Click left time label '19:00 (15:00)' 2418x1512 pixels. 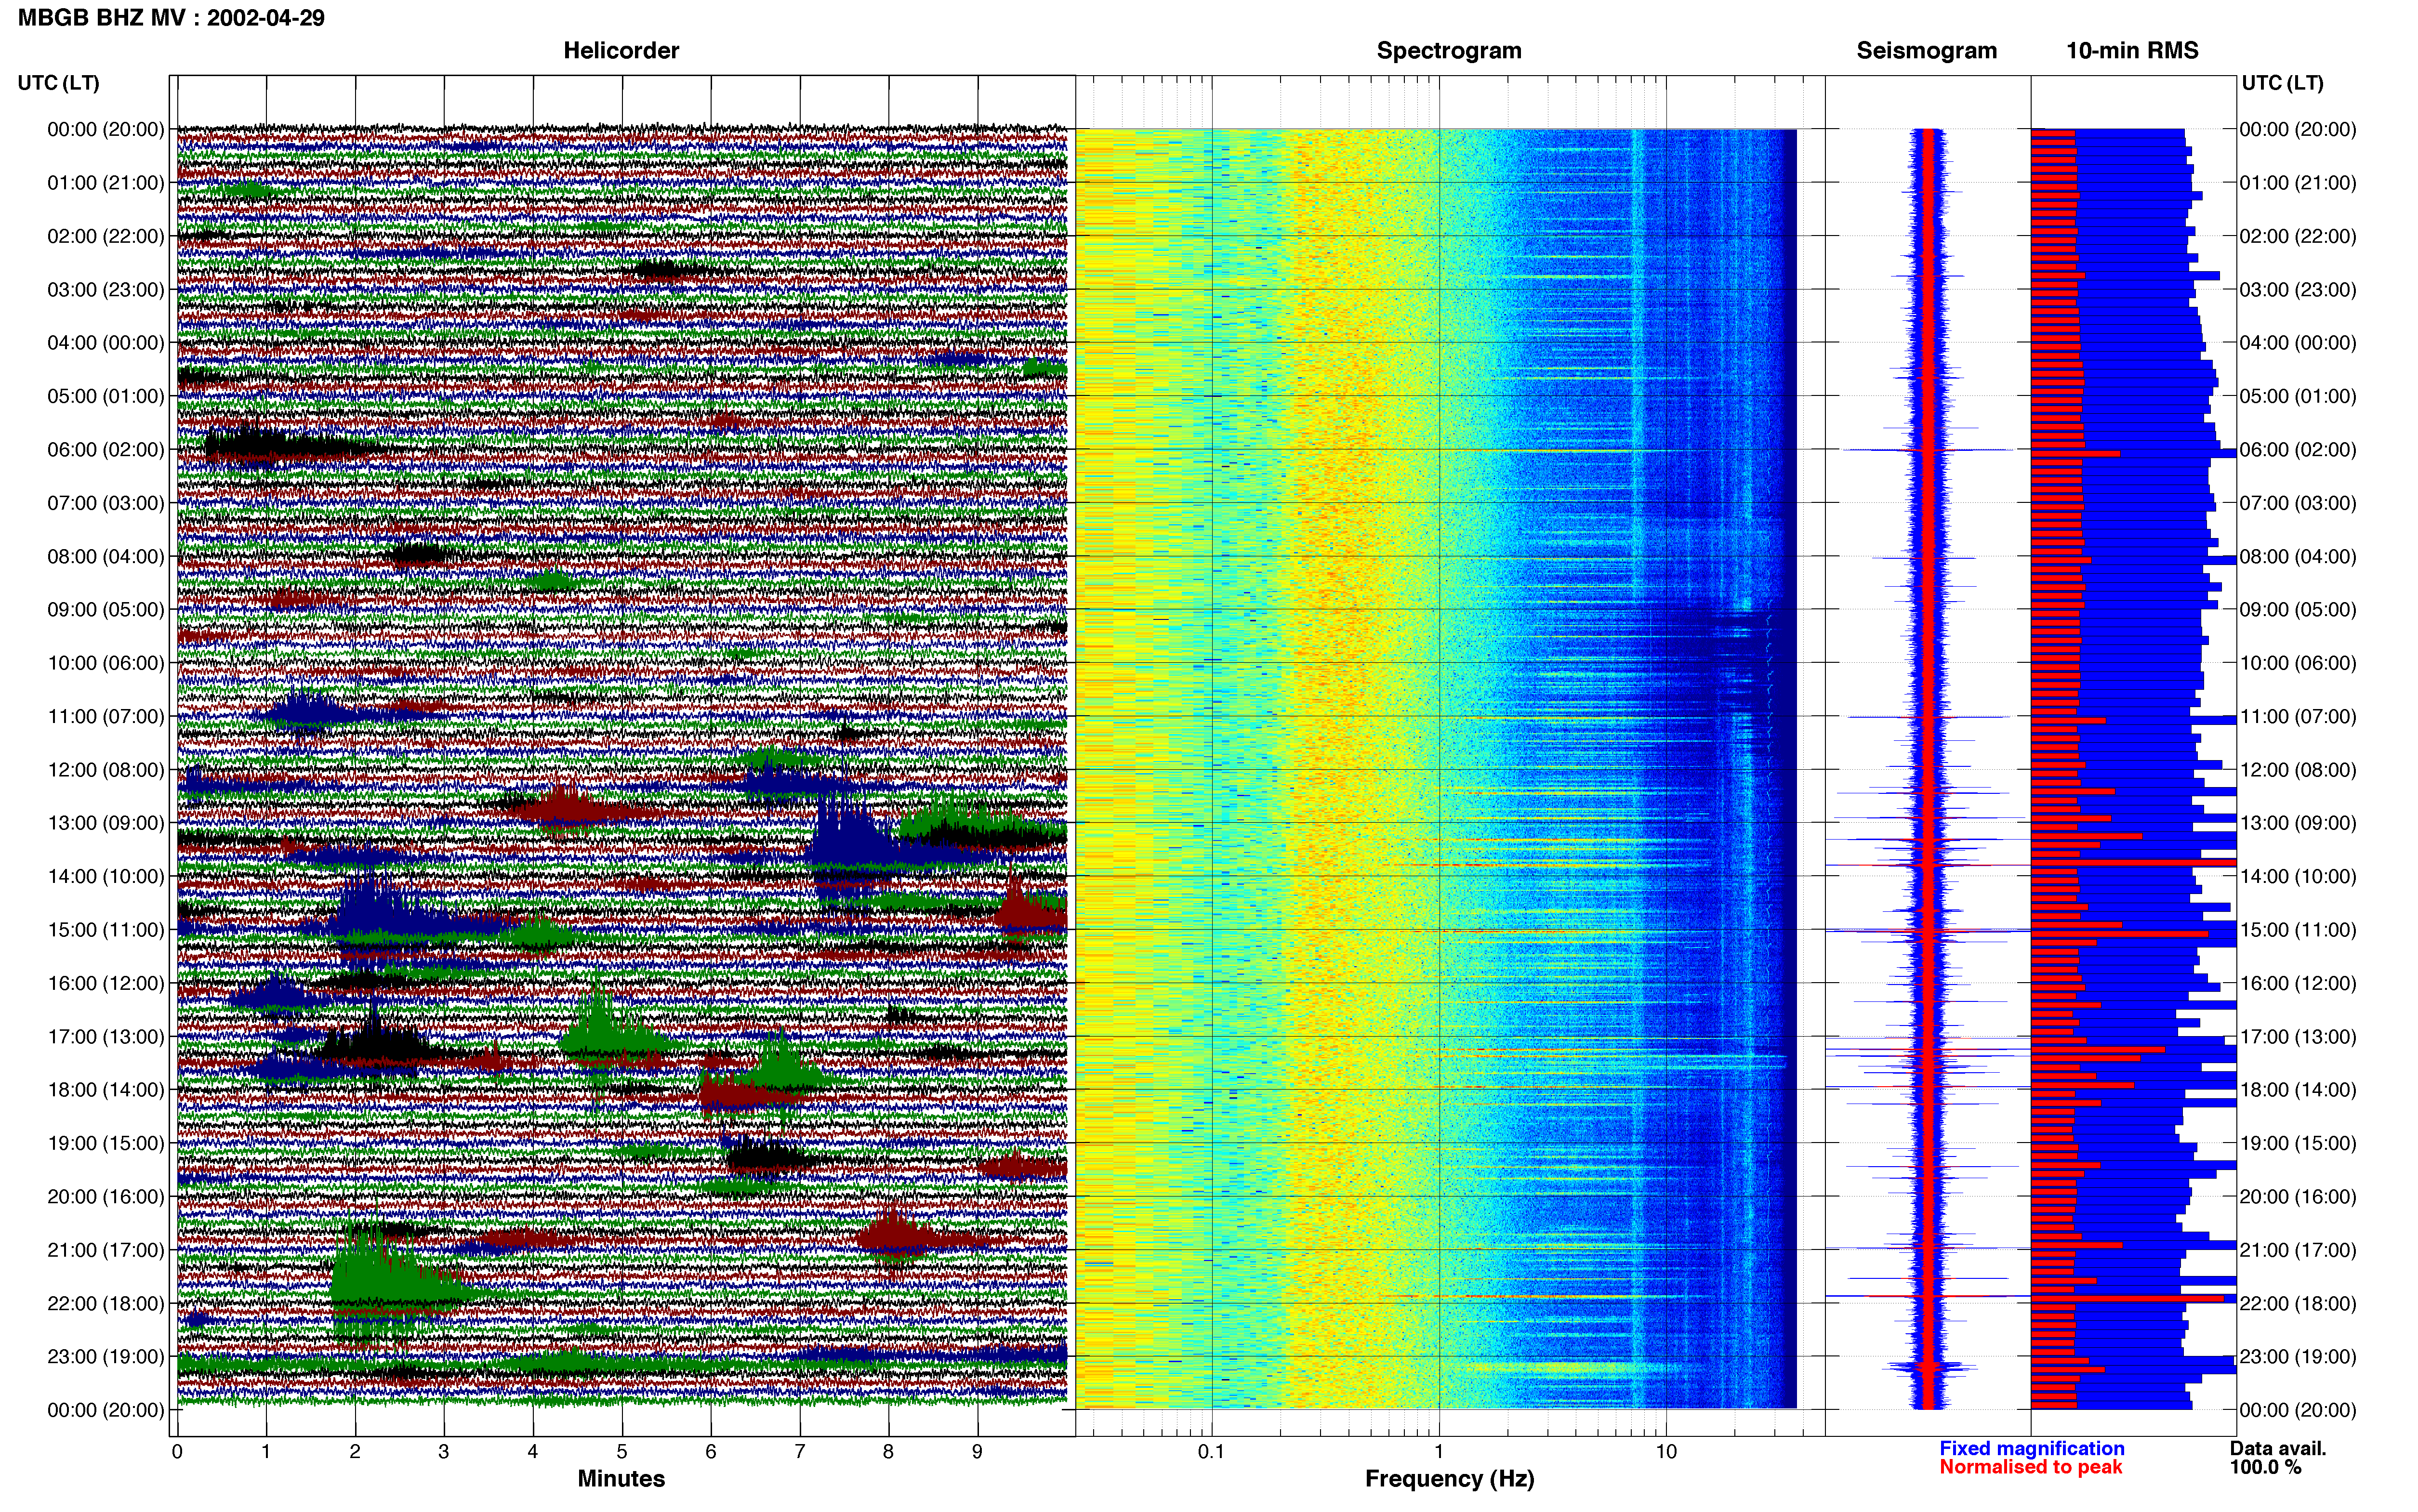coord(106,1143)
